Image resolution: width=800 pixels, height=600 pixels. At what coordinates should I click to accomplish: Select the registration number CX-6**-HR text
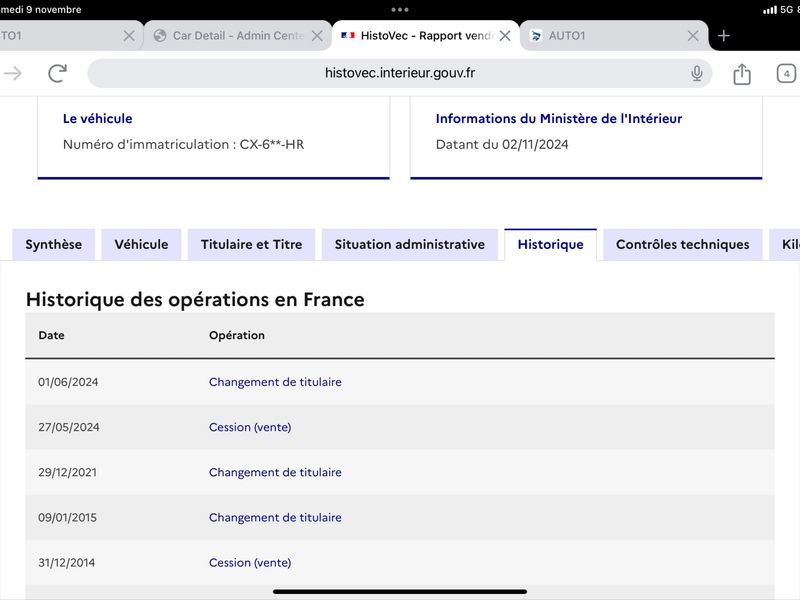point(272,144)
